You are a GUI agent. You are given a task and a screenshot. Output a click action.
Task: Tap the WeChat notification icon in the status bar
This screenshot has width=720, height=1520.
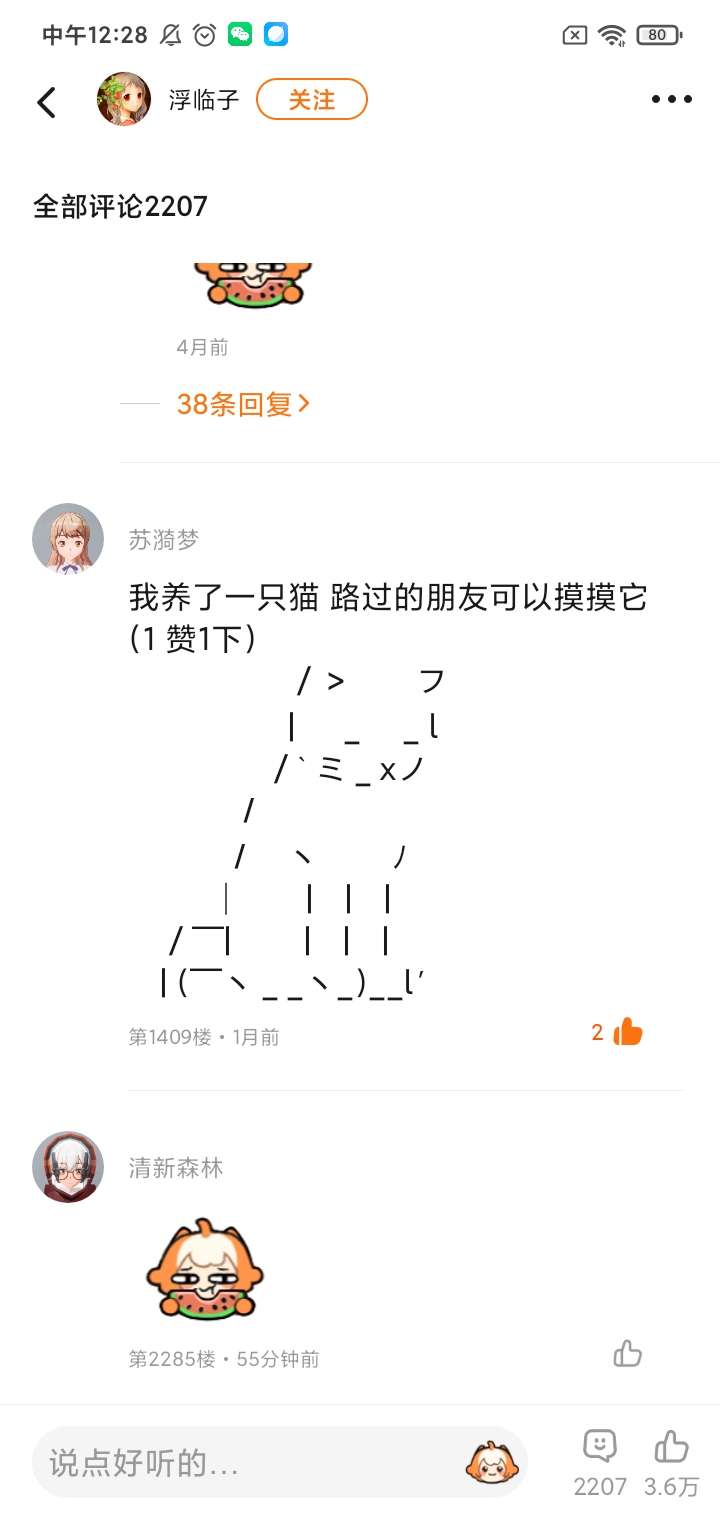coord(240,35)
